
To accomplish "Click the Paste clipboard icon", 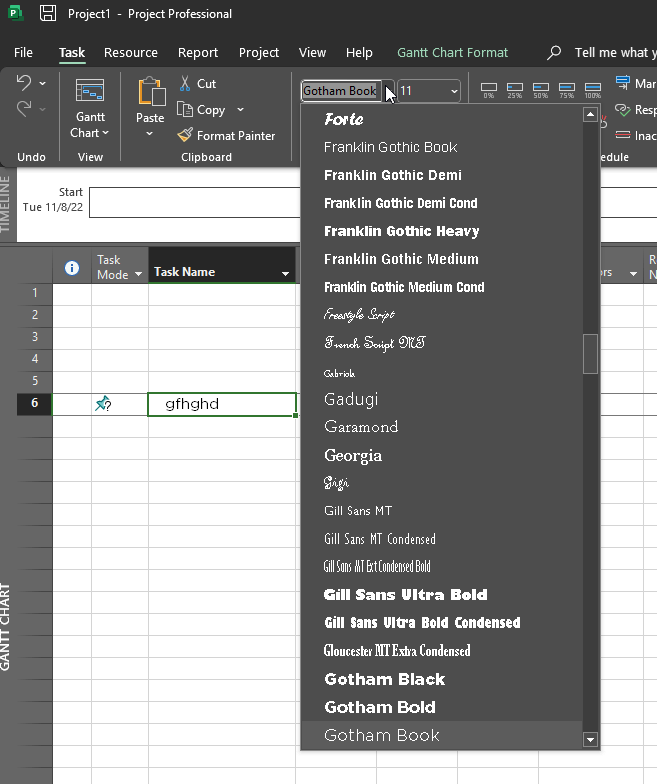I will 150,92.
